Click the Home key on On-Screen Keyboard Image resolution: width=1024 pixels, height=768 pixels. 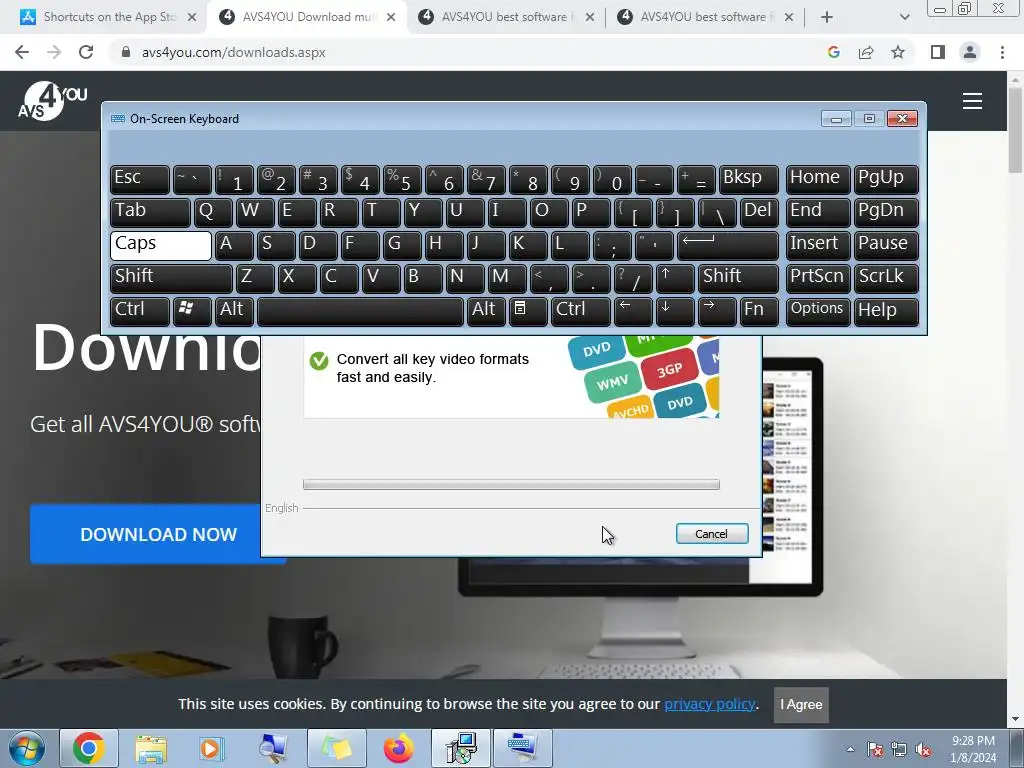818,180
